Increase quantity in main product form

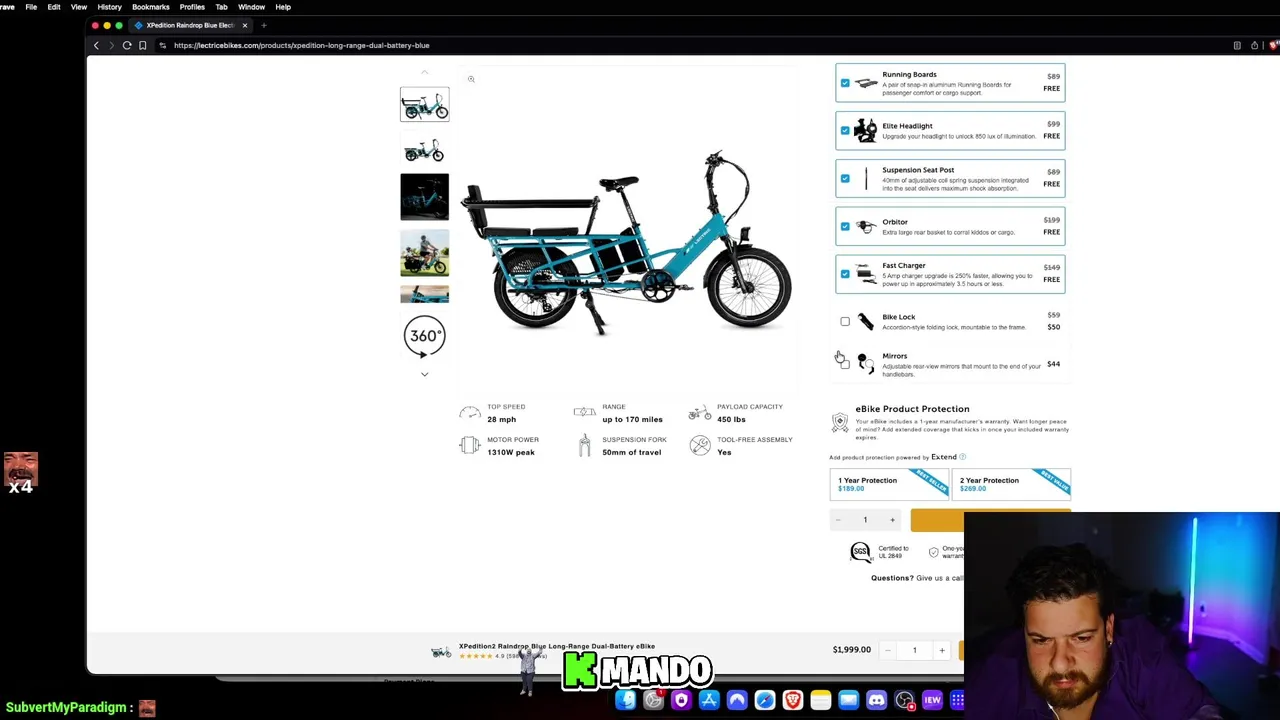892,520
